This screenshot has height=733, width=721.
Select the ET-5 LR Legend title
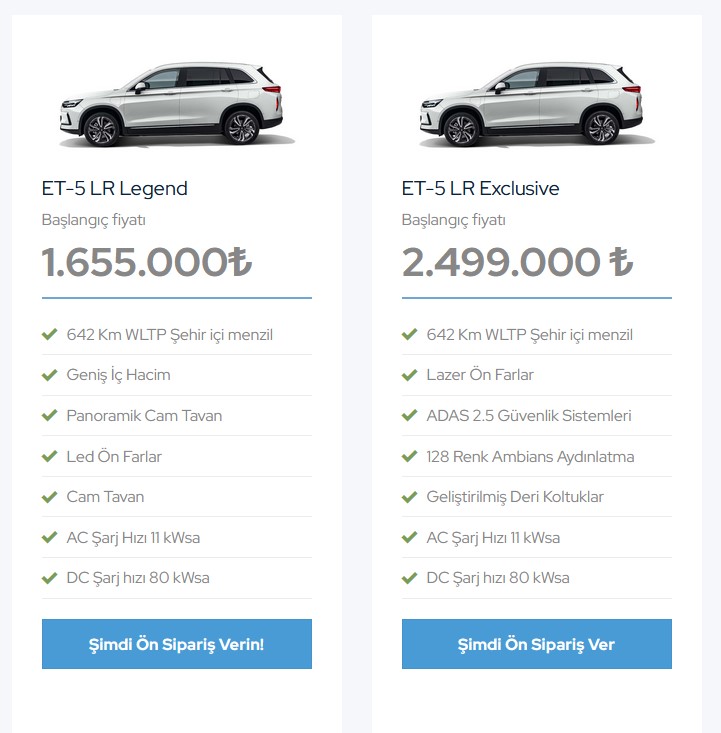pyautogui.click(x=114, y=188)
